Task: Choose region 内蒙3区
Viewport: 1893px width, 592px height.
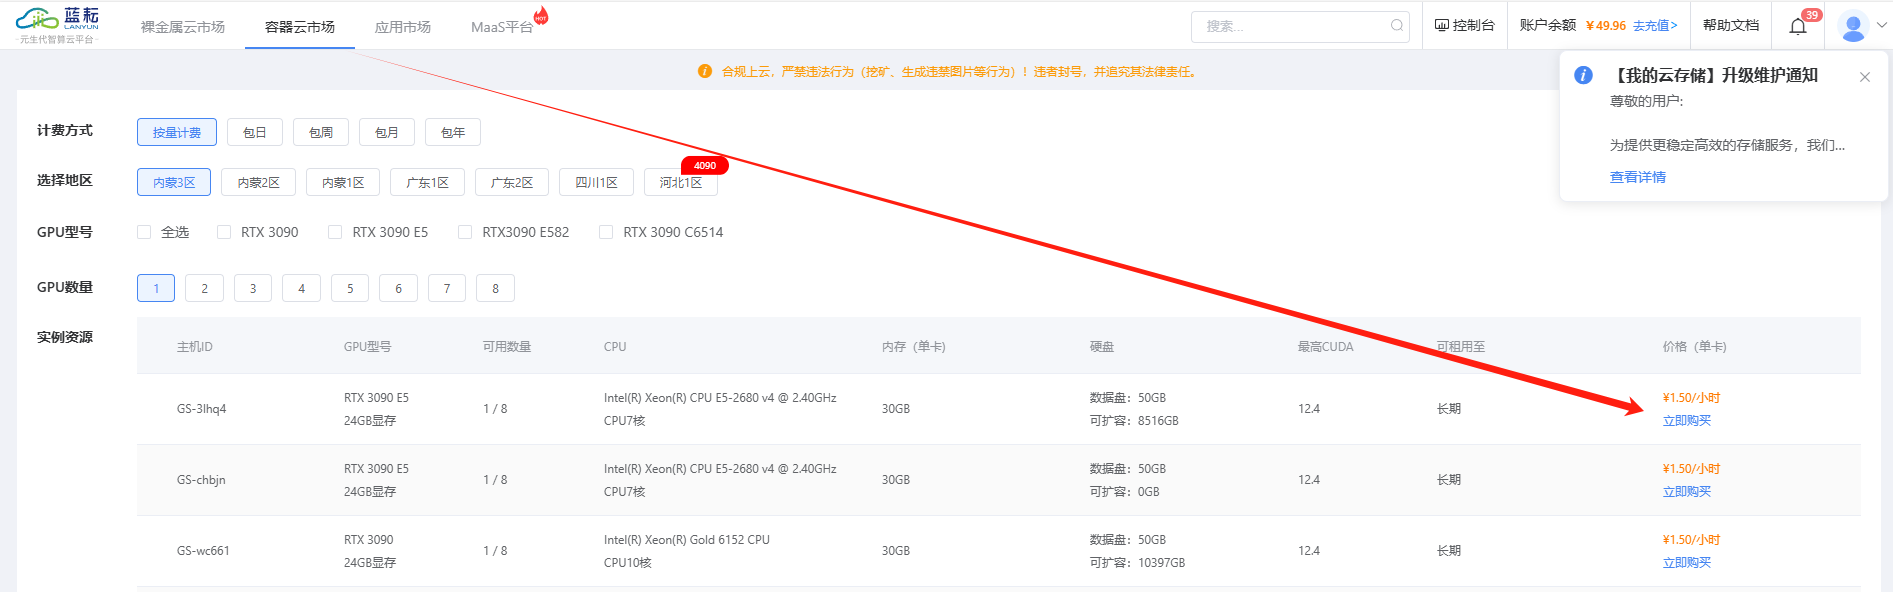Action: coord(174,182)
